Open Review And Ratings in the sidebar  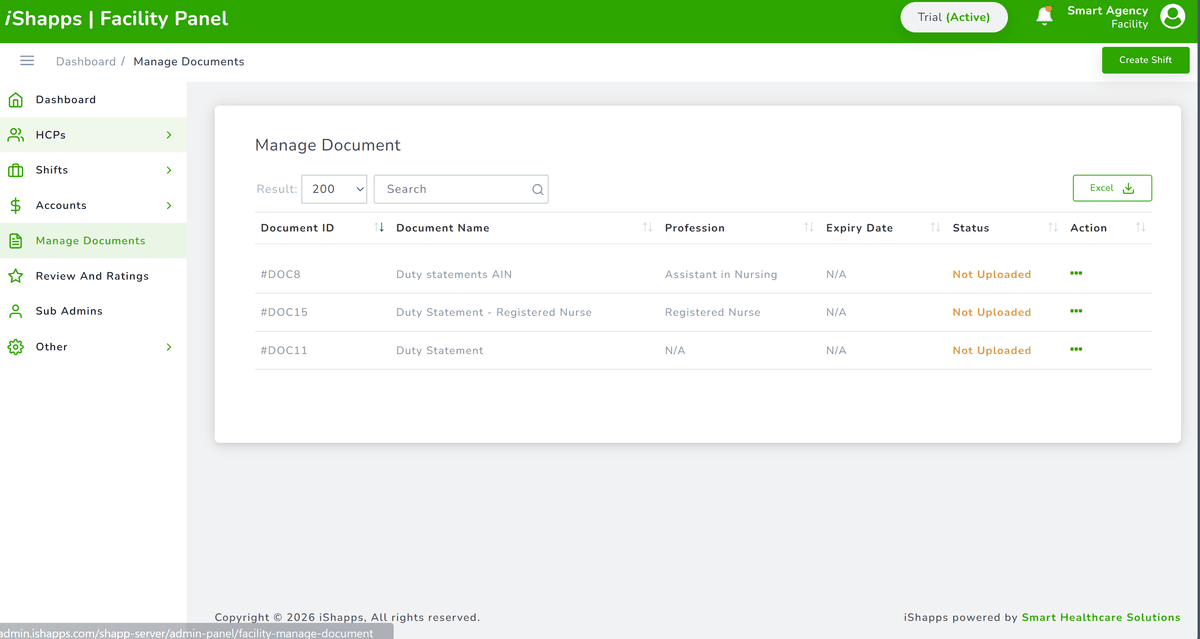(x=93, y=276)
